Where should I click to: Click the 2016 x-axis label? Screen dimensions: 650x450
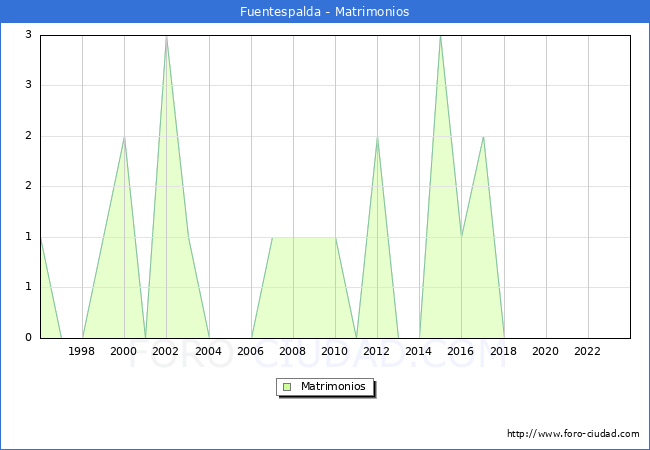(x=461, y=351)
